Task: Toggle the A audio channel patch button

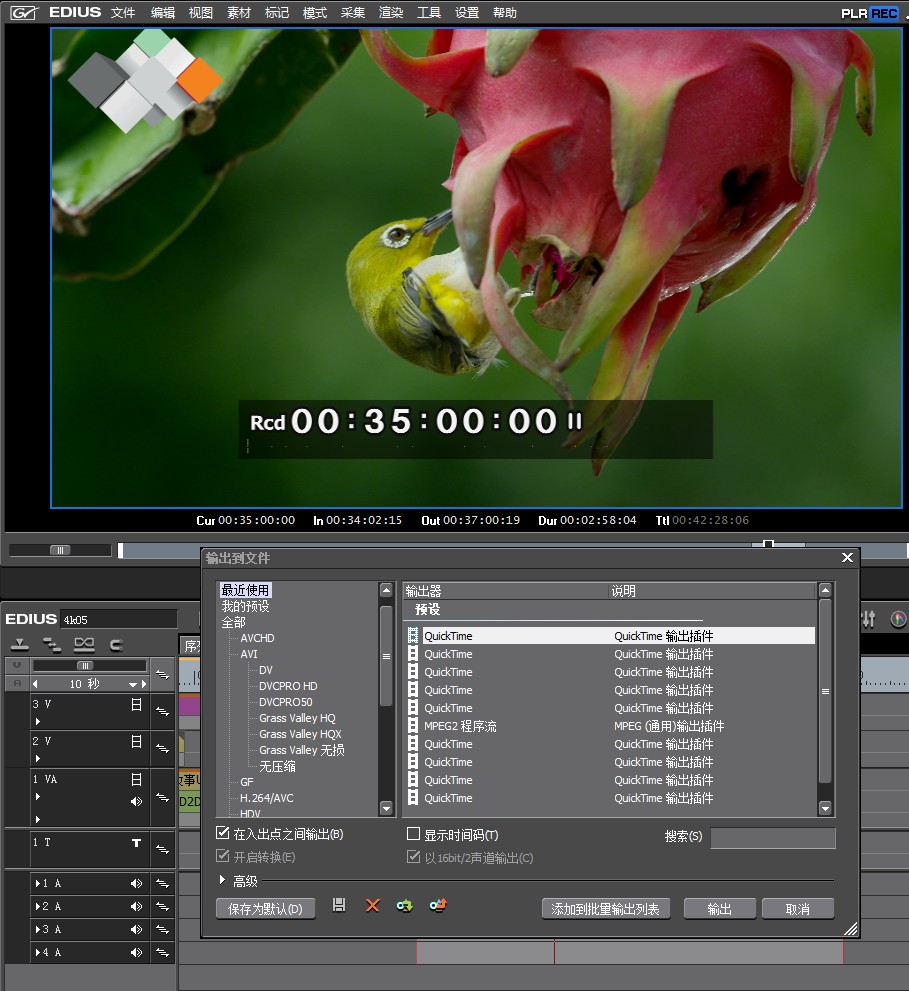Action: tap(17, 683)
